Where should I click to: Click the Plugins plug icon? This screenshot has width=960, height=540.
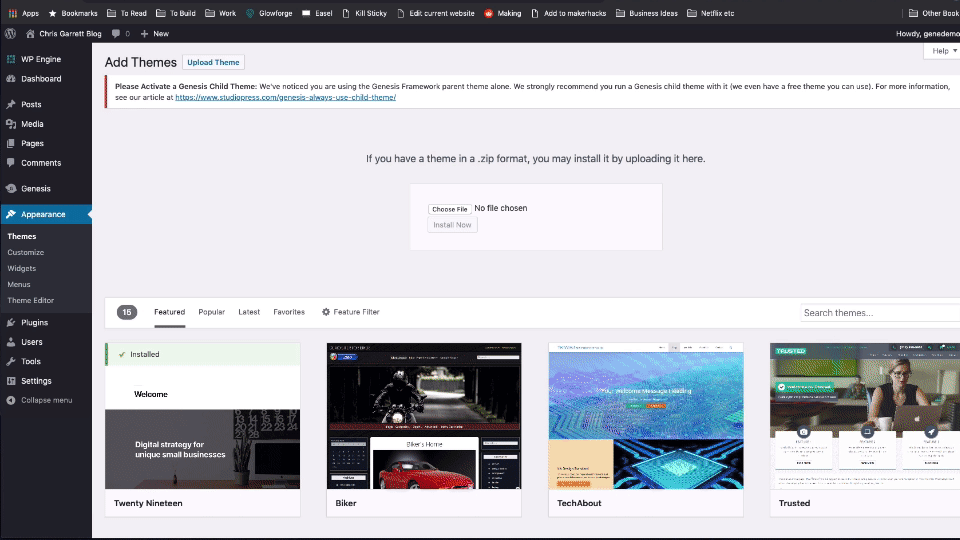11,323
